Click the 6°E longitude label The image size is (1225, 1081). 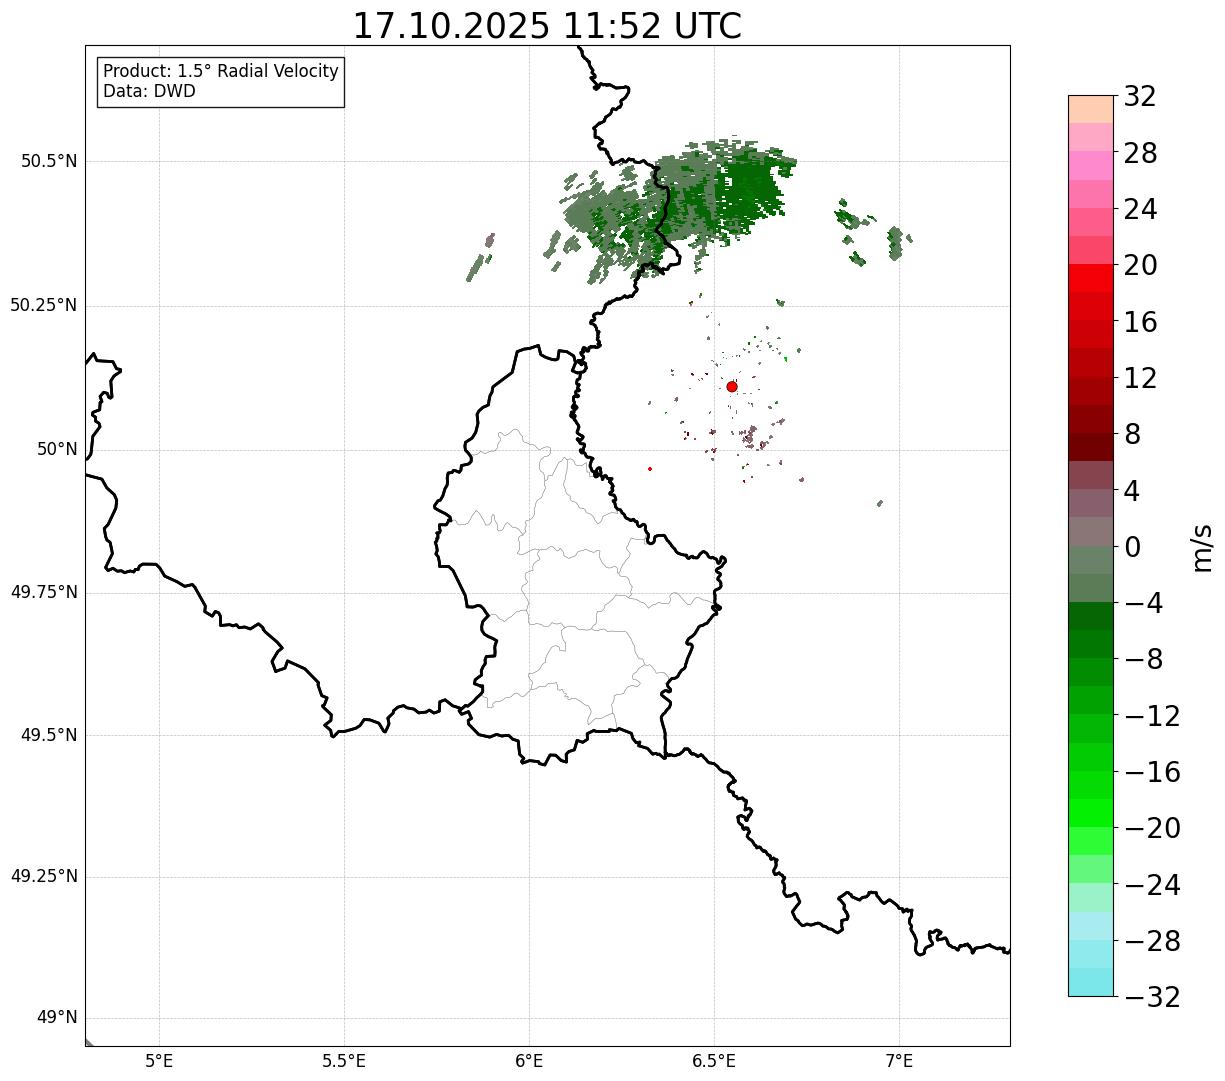[x=529, y=1061]
